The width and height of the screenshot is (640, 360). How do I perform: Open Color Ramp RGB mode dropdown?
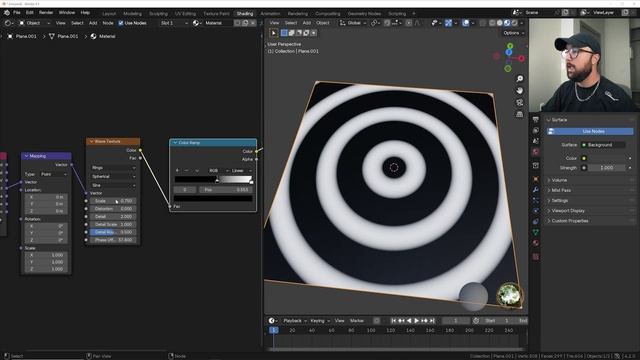click(218, 171)
